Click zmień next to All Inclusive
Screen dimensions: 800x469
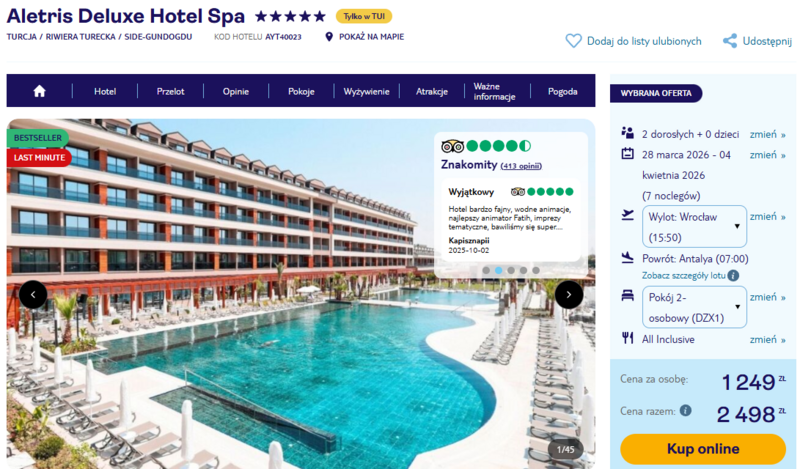click(767, 339)
